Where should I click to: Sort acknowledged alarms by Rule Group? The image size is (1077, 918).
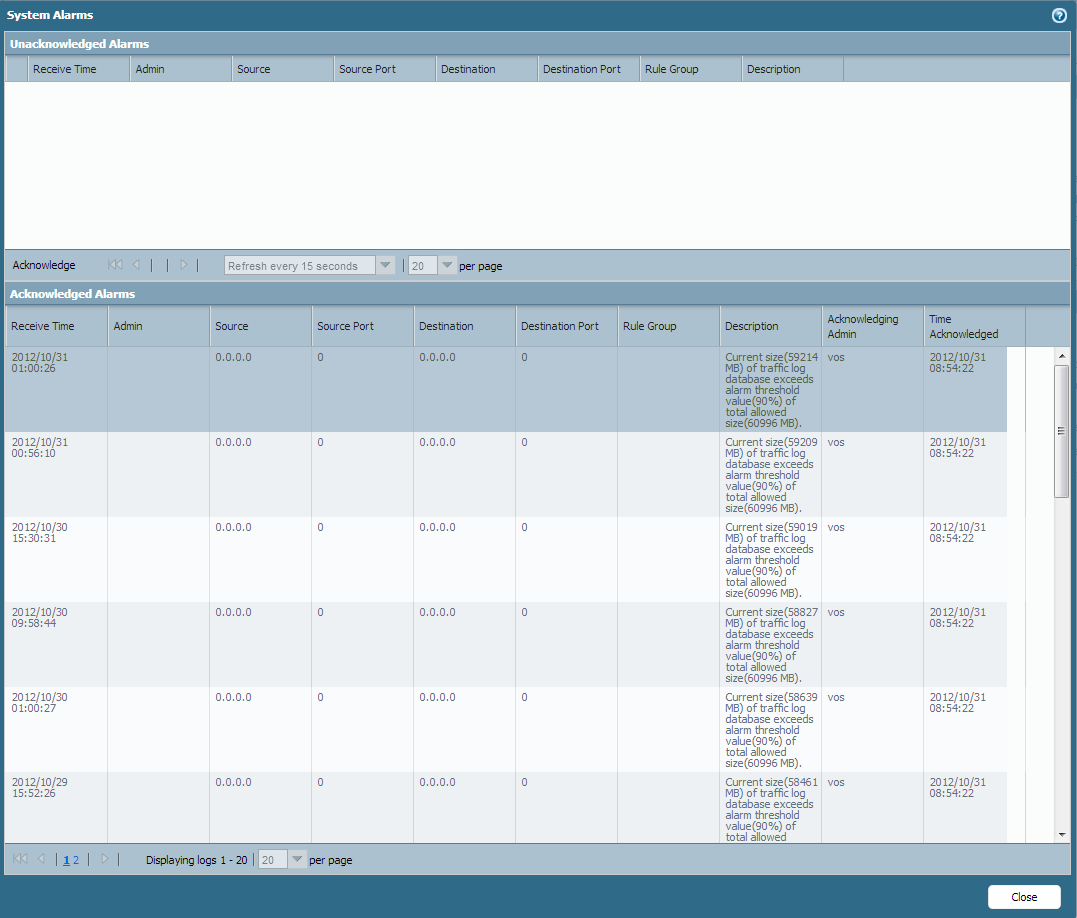pyautogui.click(x=668, y=326)
